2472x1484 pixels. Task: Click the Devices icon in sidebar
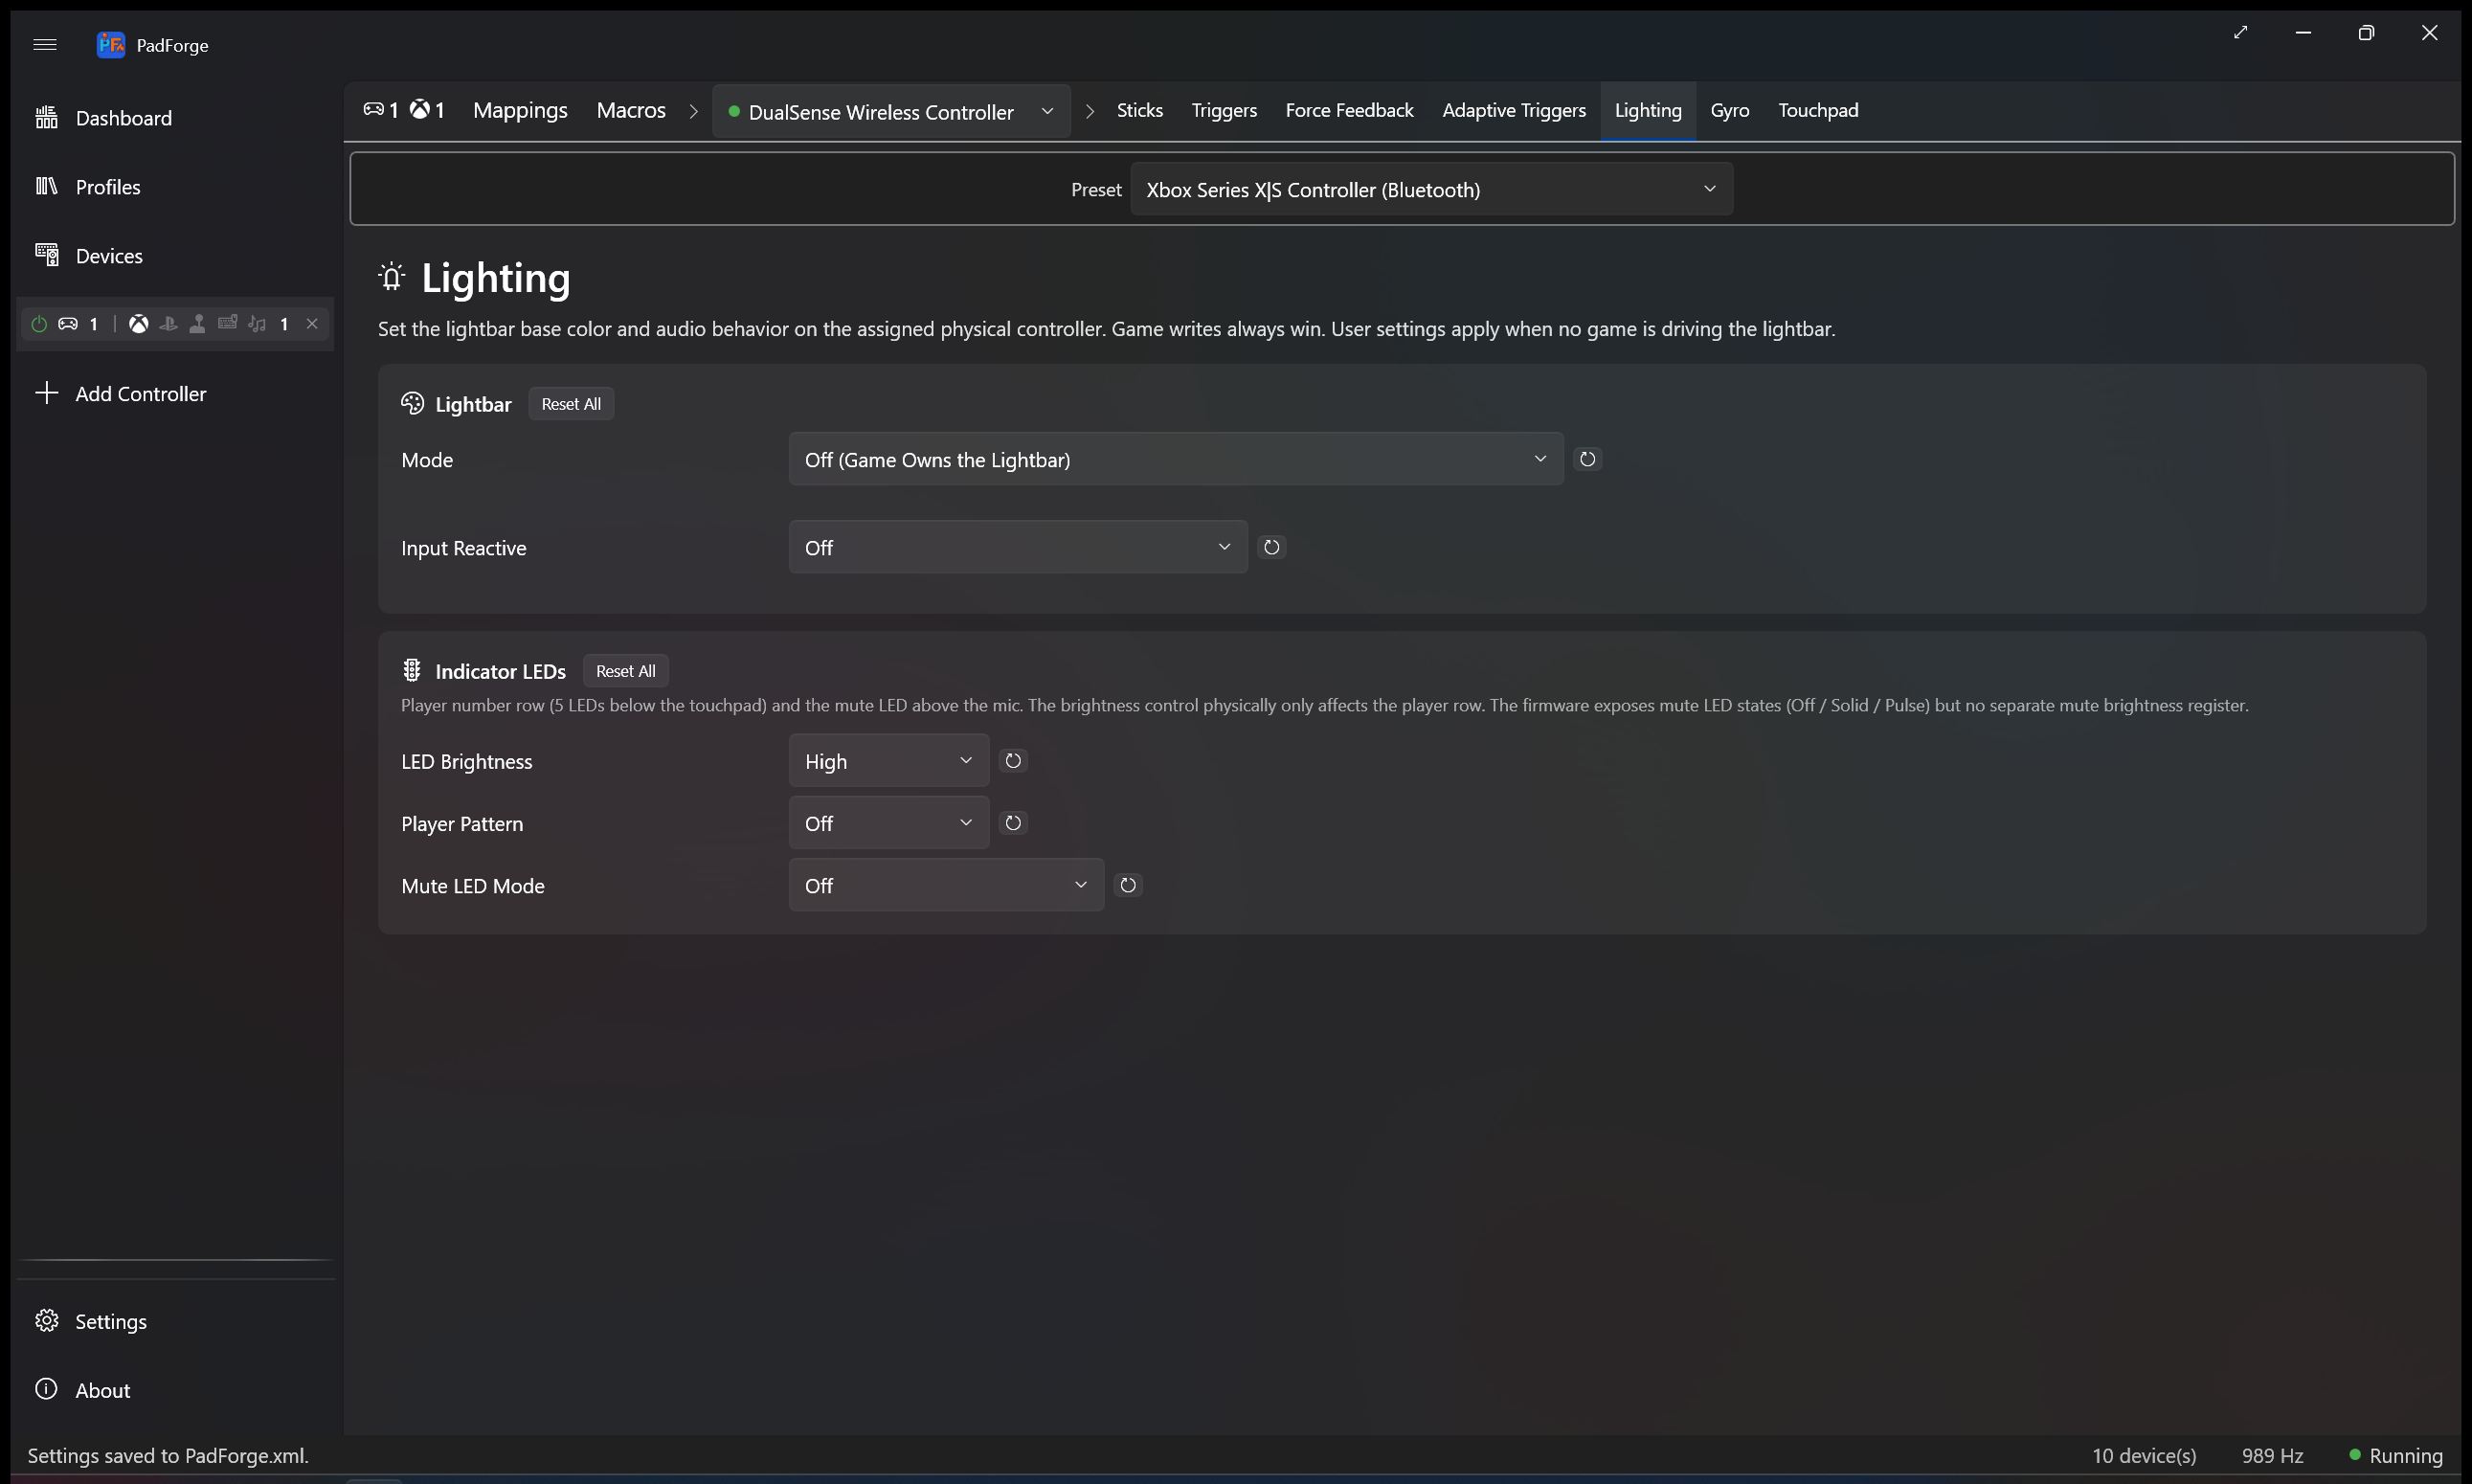click(47, 255)
